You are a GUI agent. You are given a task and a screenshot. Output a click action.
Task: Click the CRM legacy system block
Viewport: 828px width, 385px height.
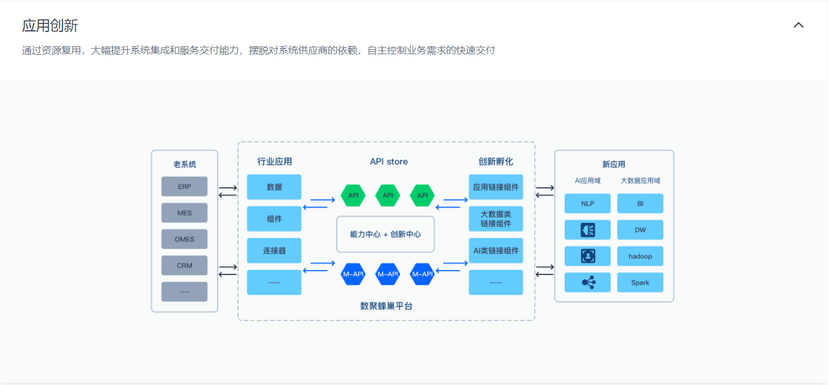184,266
